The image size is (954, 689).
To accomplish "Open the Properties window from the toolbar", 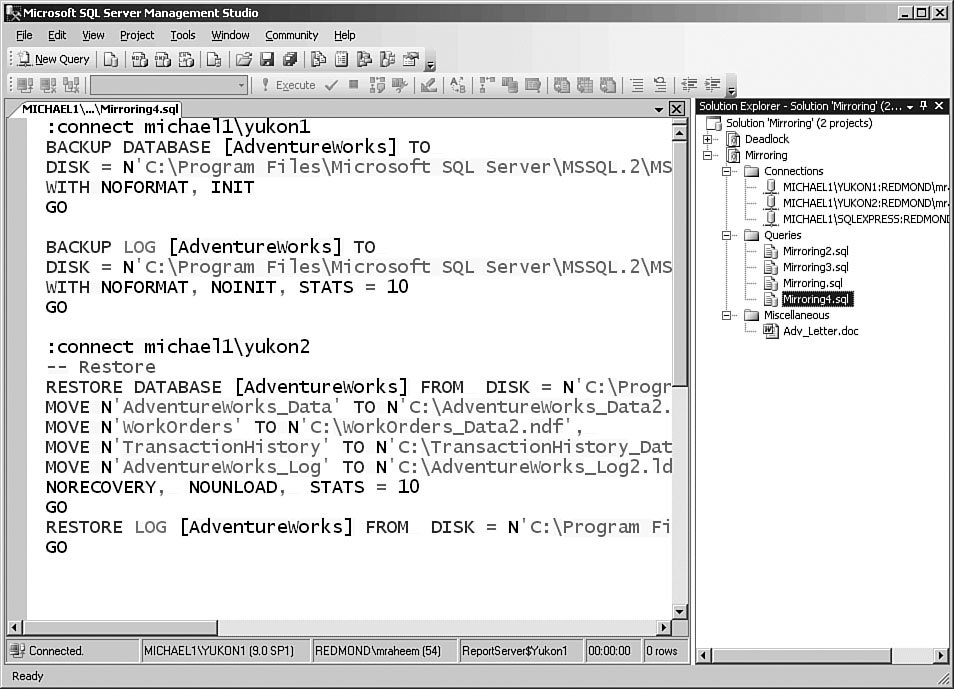I will tap(411, 59).
